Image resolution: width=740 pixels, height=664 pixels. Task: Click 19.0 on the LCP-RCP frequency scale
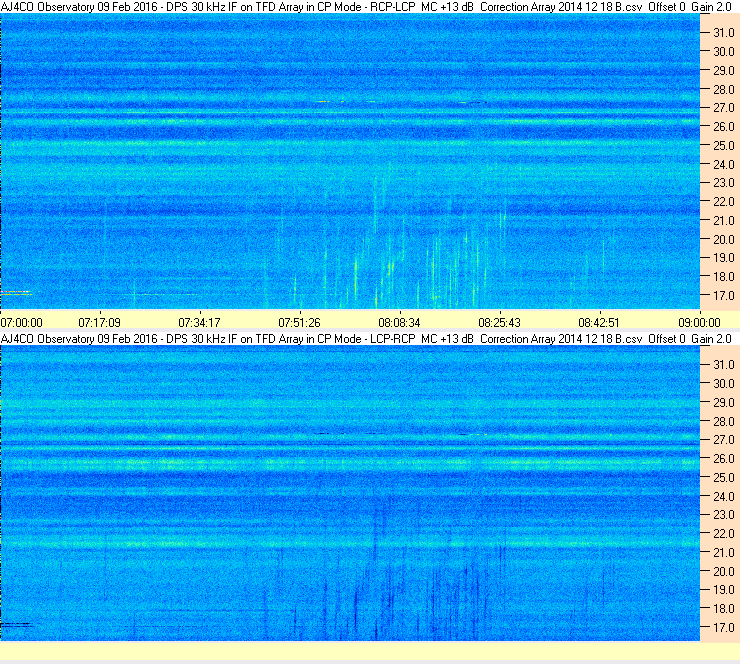(724, 589)
